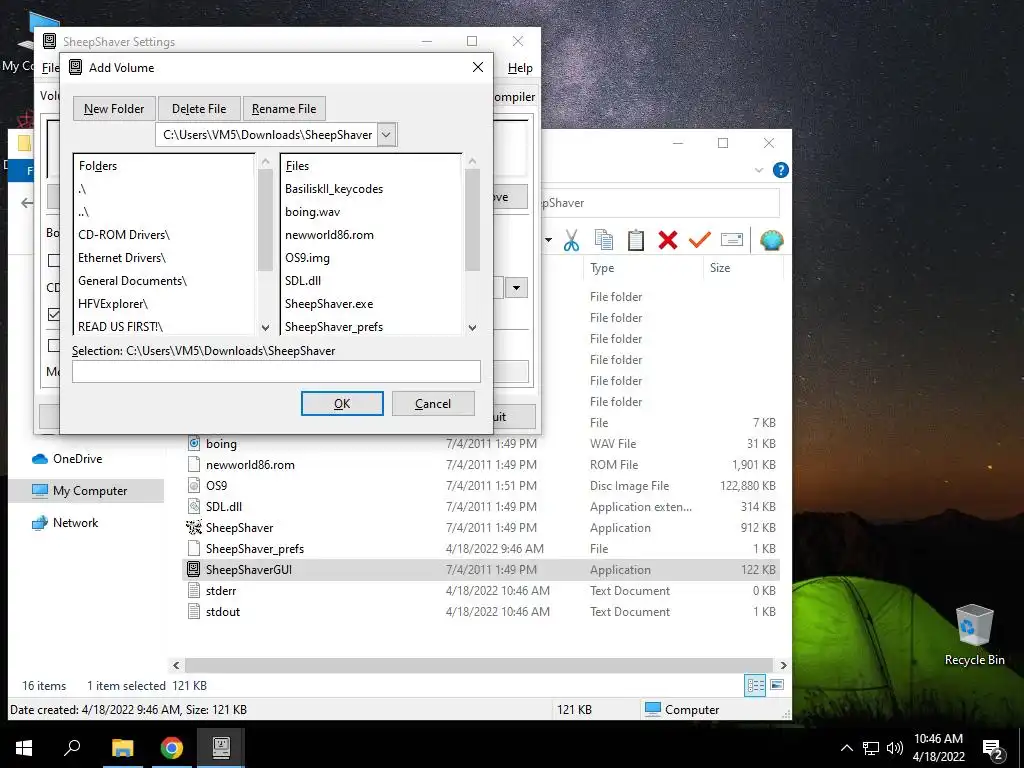Image resolution: width=1024 pixels, height=768 pixels.
Task: Open the Help menu in SheepShaver Settings
Action: (520, 68)
